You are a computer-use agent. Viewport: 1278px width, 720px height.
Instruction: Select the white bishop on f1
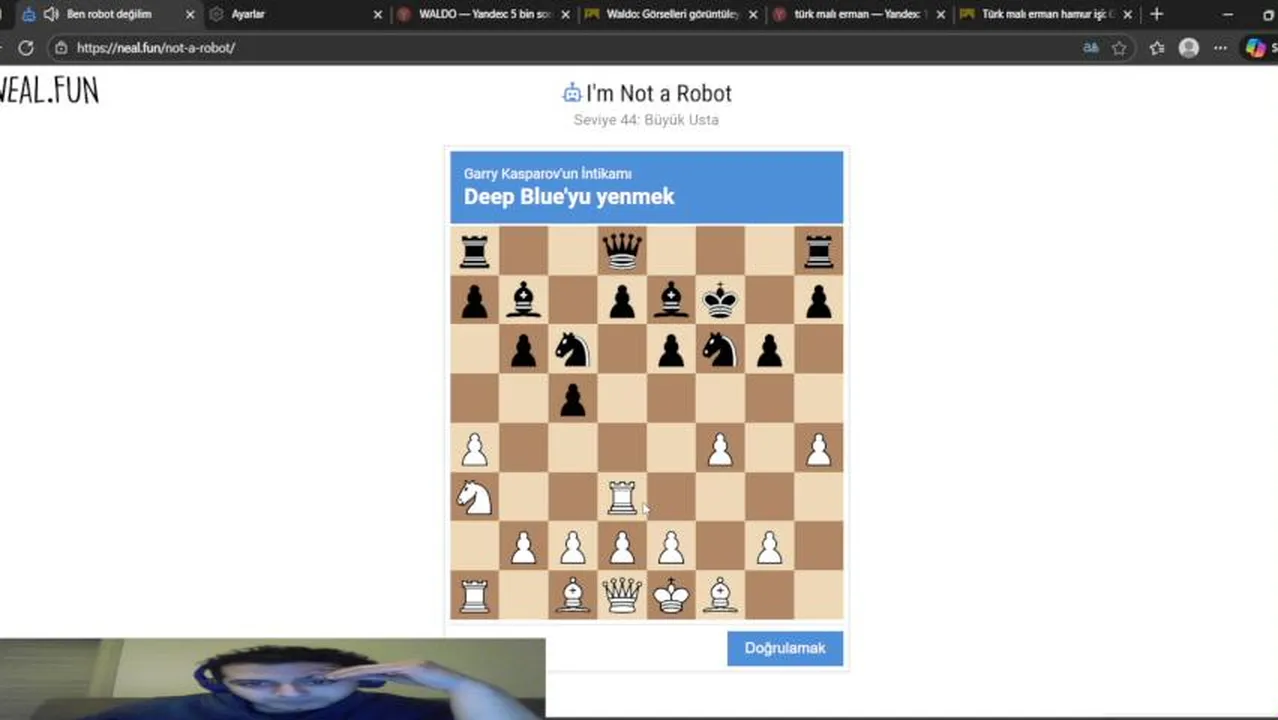coord(720,595)
